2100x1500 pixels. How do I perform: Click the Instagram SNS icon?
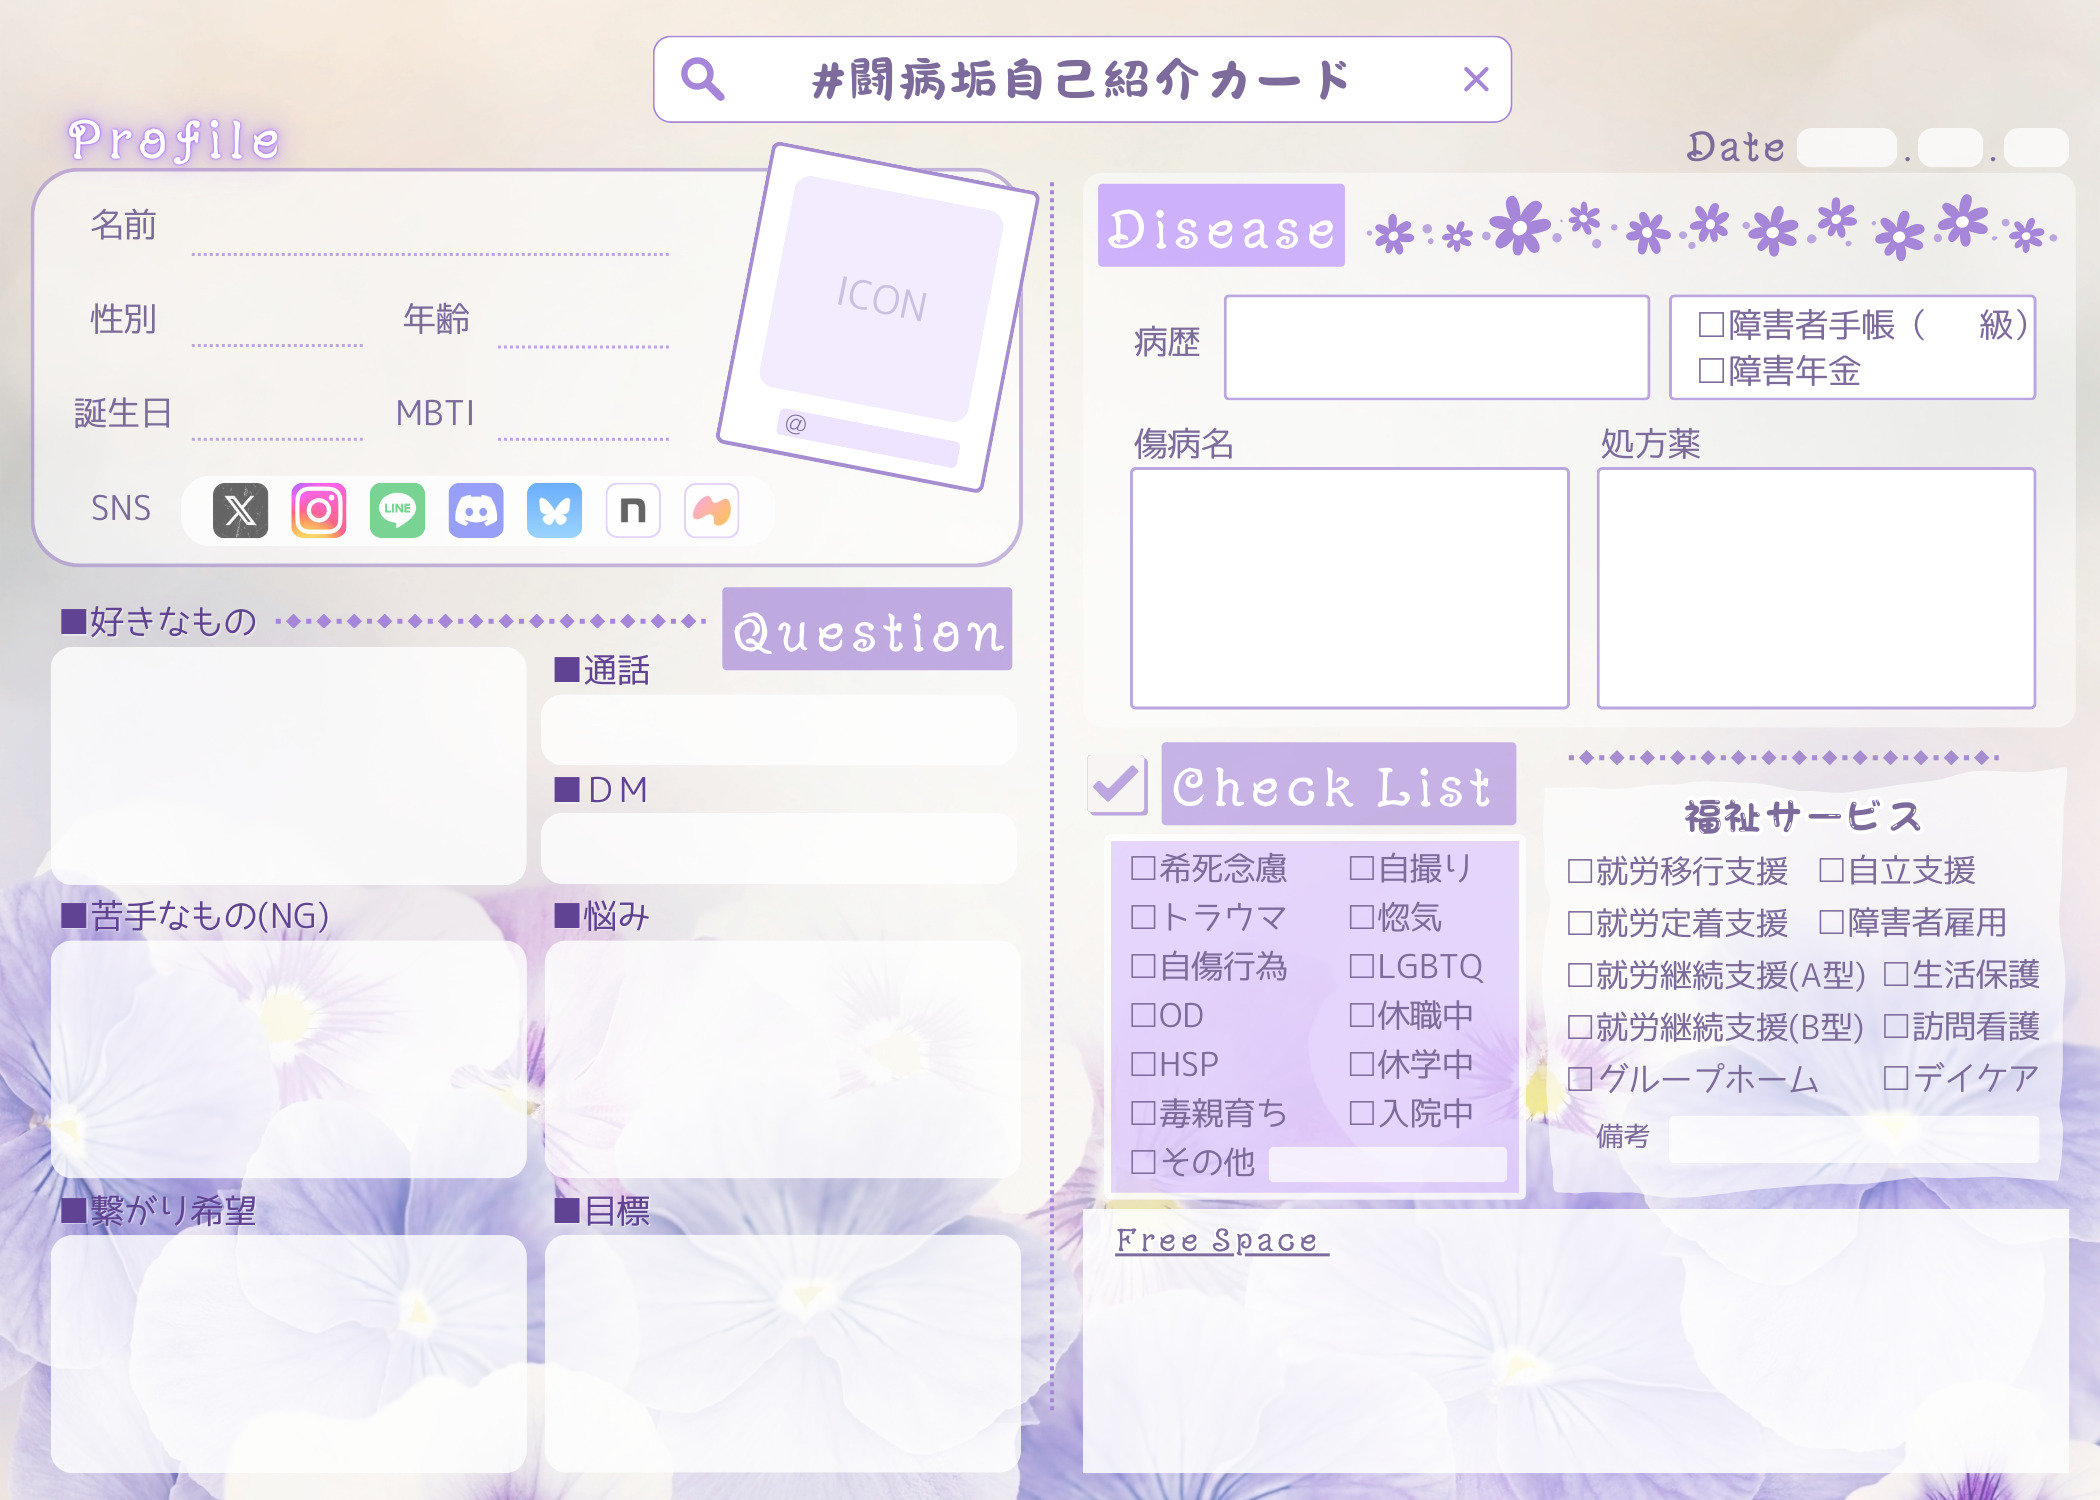tap(319, 511)
